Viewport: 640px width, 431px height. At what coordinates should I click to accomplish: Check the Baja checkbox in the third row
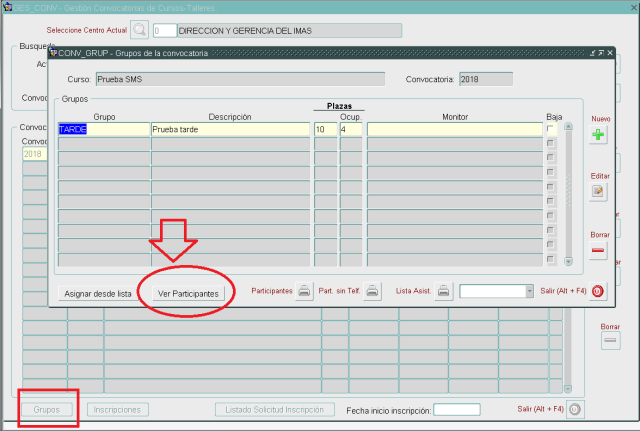point(551,158)
